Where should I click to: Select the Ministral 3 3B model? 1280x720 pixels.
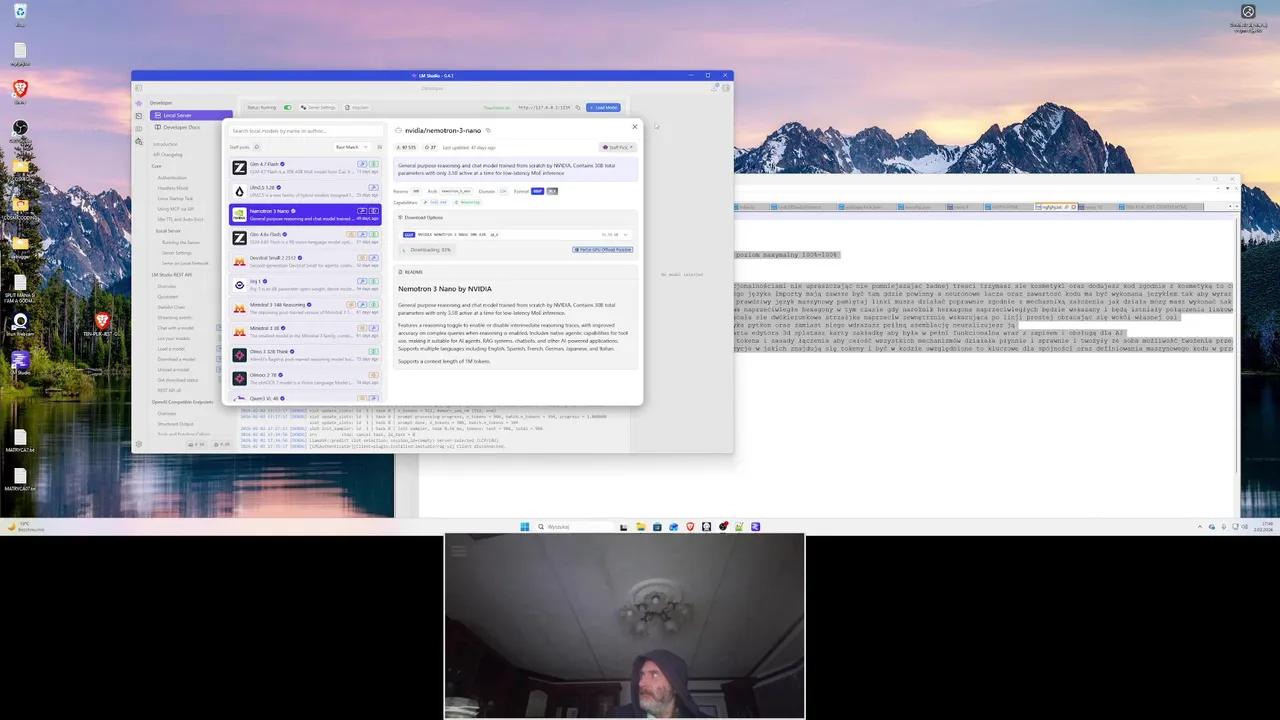(305, 331)
